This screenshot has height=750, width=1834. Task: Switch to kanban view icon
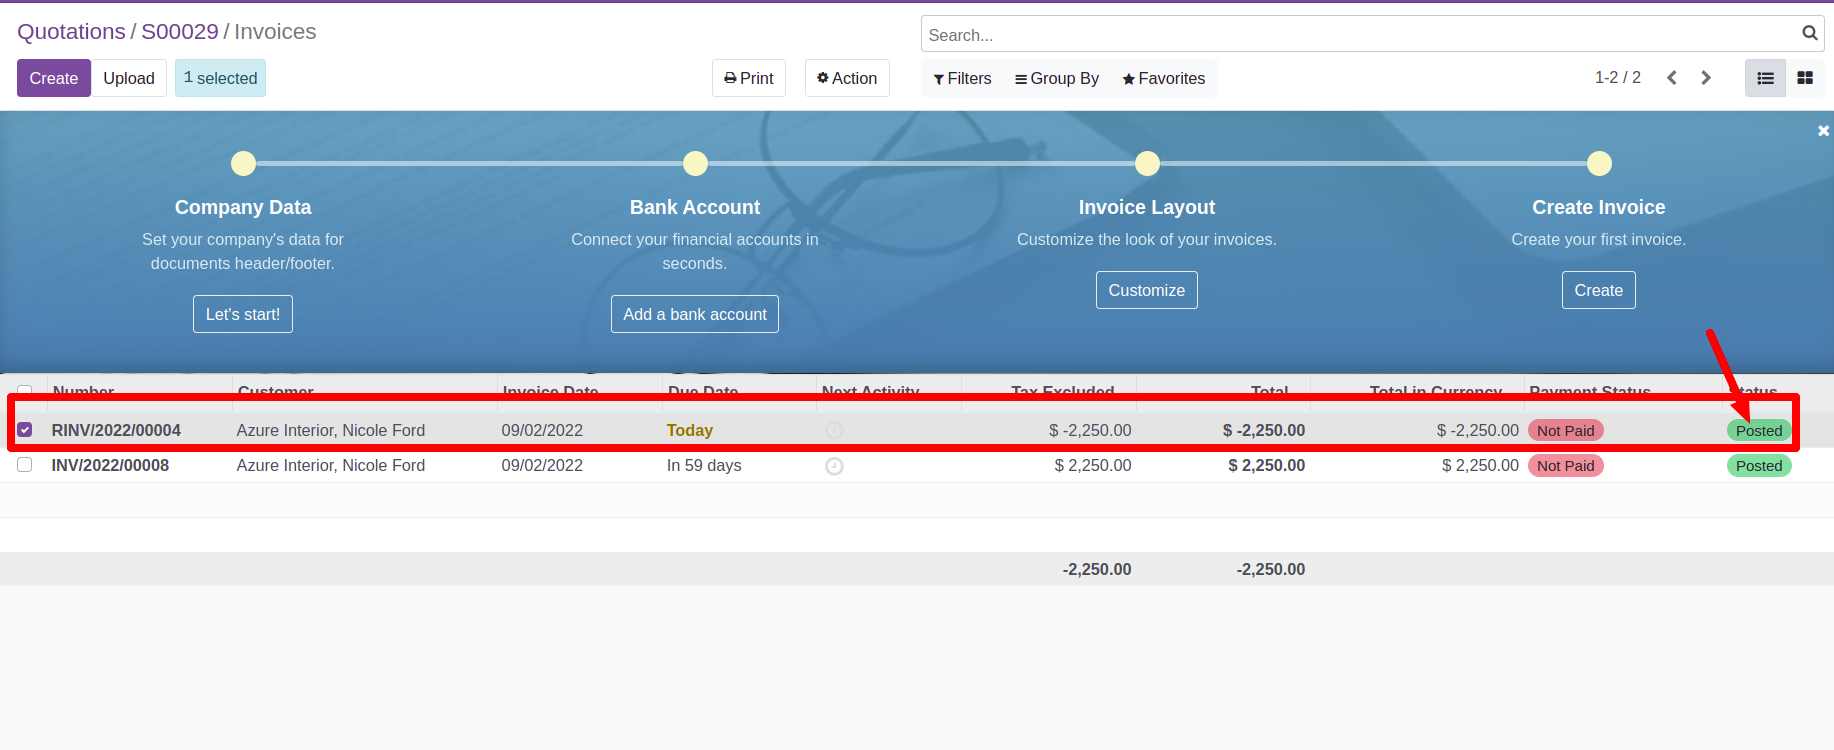[x=1805, y=78]
